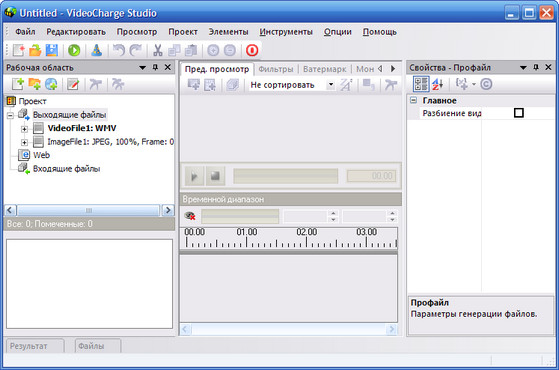
Task: Open a project with the folder icon
Action: click(x=35, y=50)
